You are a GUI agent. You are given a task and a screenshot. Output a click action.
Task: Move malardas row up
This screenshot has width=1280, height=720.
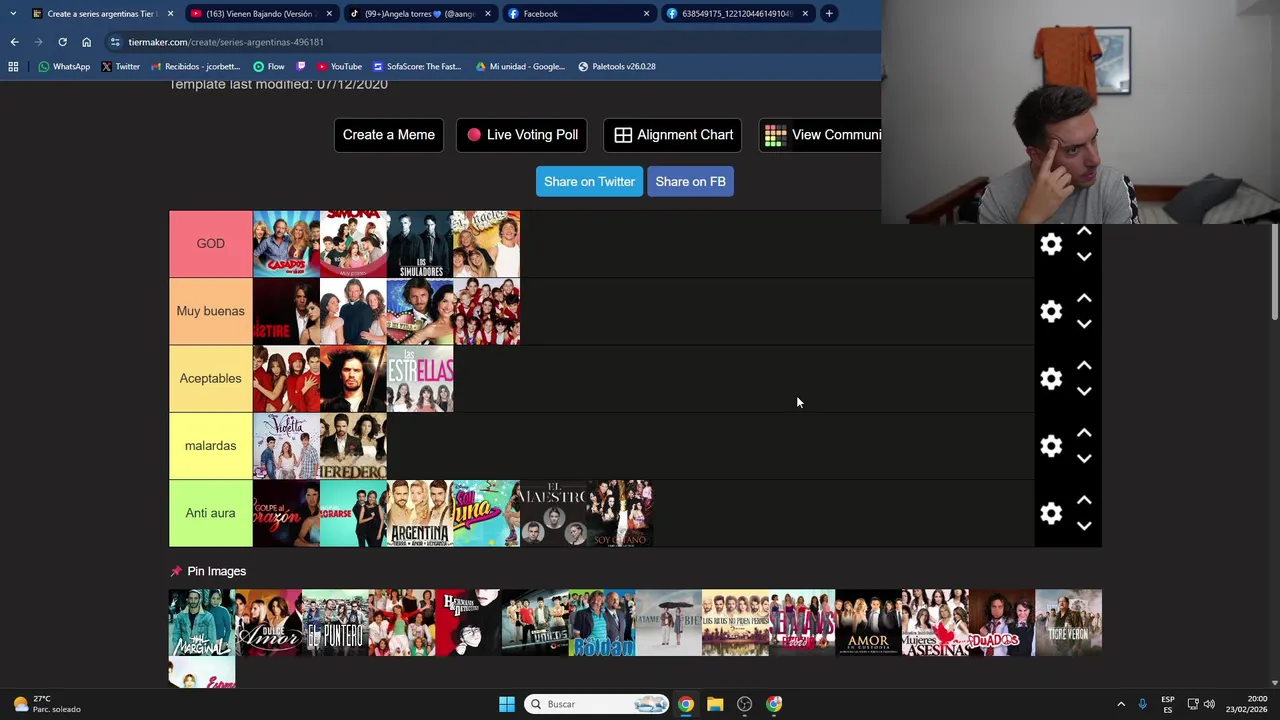(1084, 433)
